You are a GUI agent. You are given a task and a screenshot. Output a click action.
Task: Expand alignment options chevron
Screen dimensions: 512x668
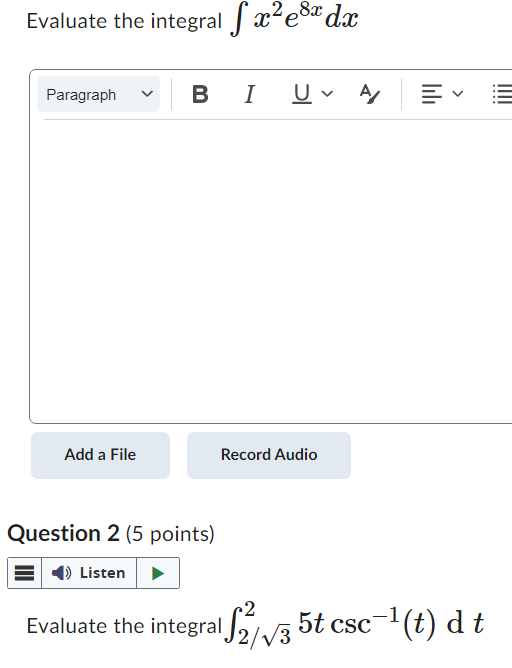click(x=457, y=94)
